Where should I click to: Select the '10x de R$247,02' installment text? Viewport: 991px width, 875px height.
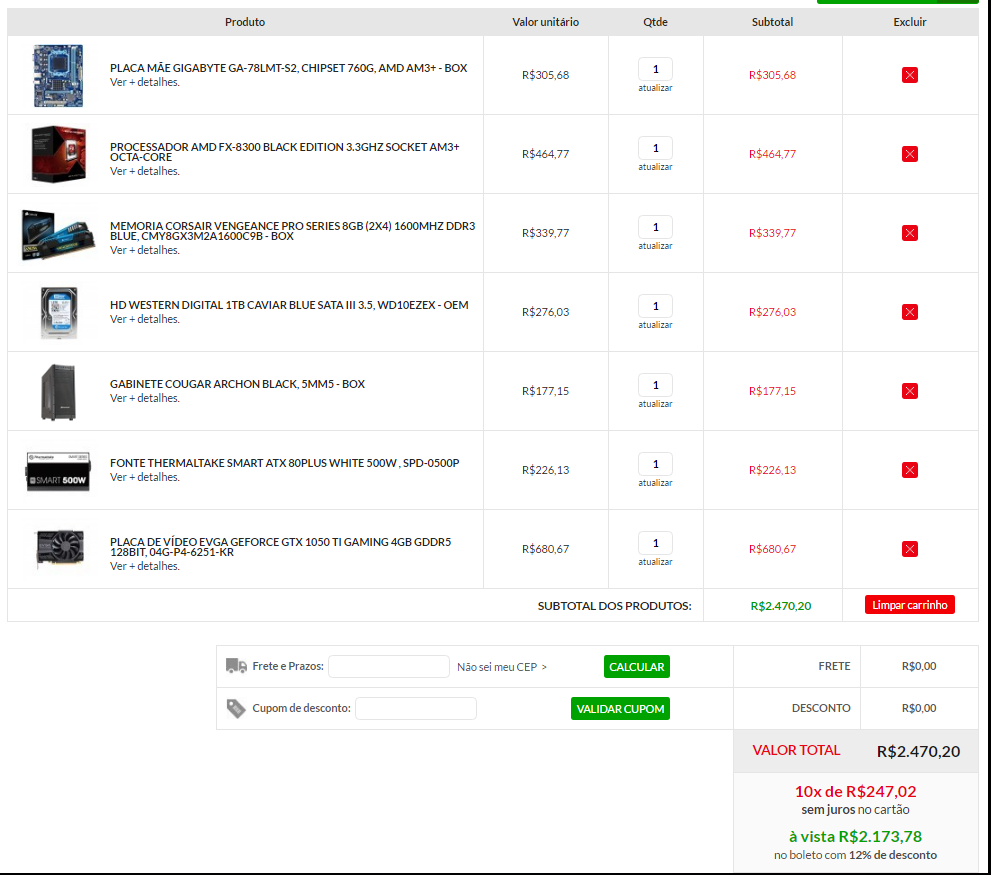coord(855,792)
